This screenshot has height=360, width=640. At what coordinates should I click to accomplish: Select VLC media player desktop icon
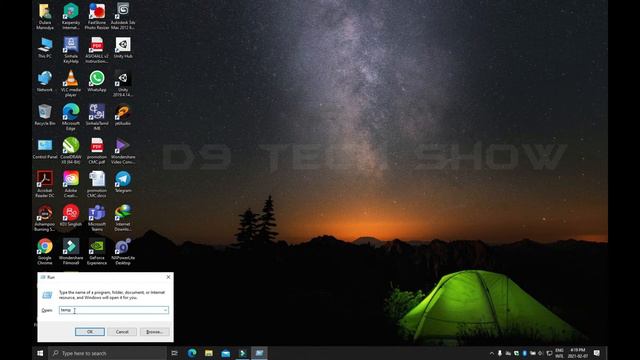71,83
